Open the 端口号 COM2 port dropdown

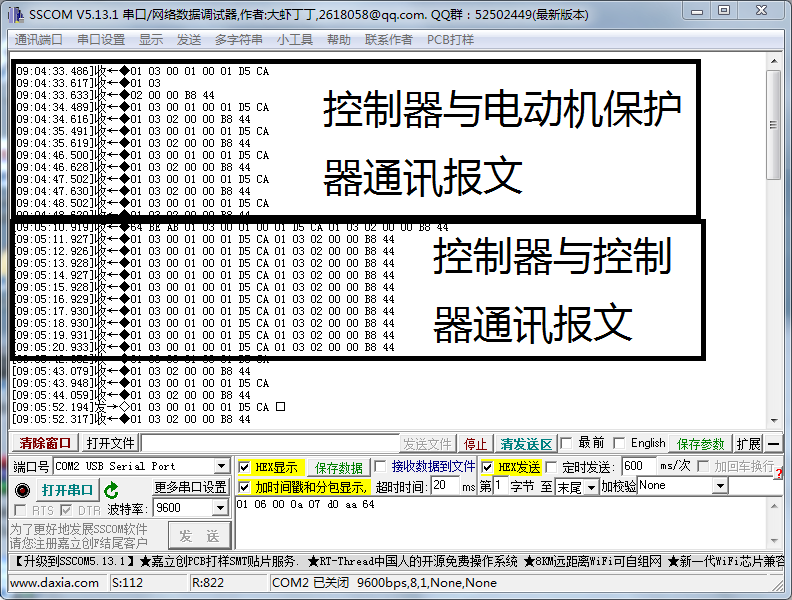point(221,466)
